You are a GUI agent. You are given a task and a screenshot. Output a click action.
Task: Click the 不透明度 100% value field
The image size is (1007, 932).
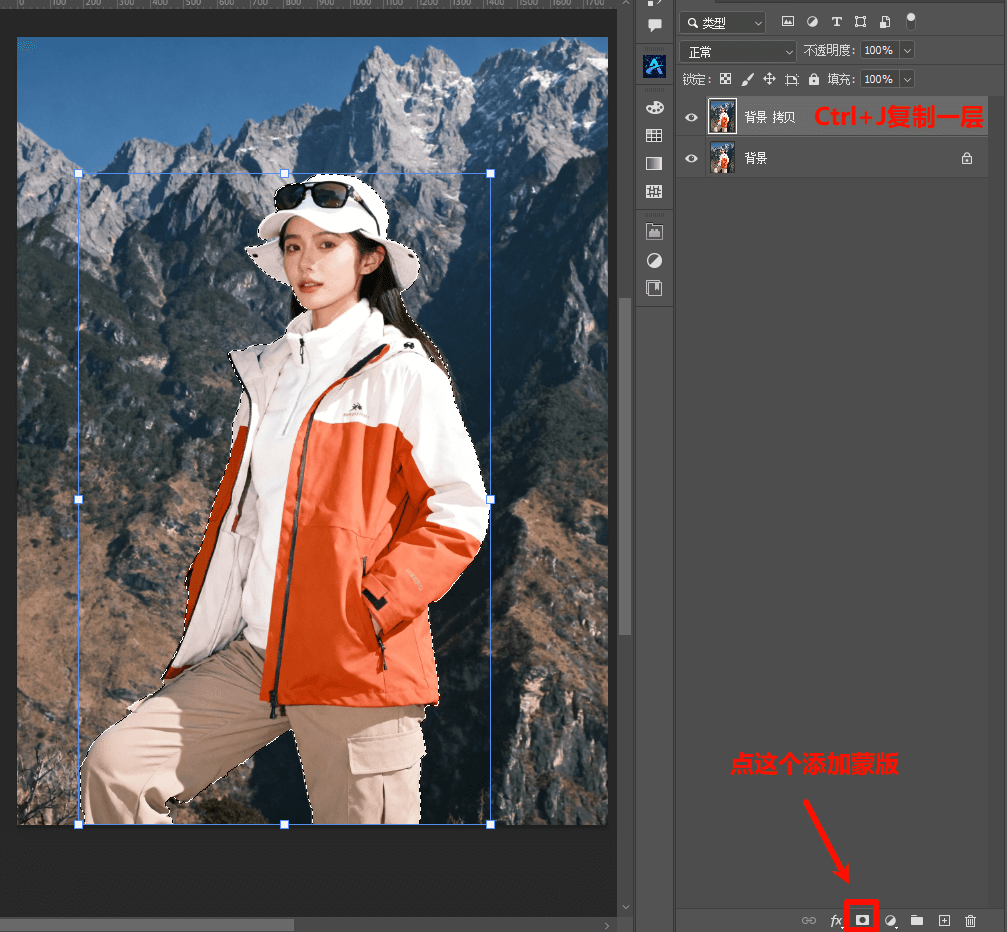coord(878,50)
